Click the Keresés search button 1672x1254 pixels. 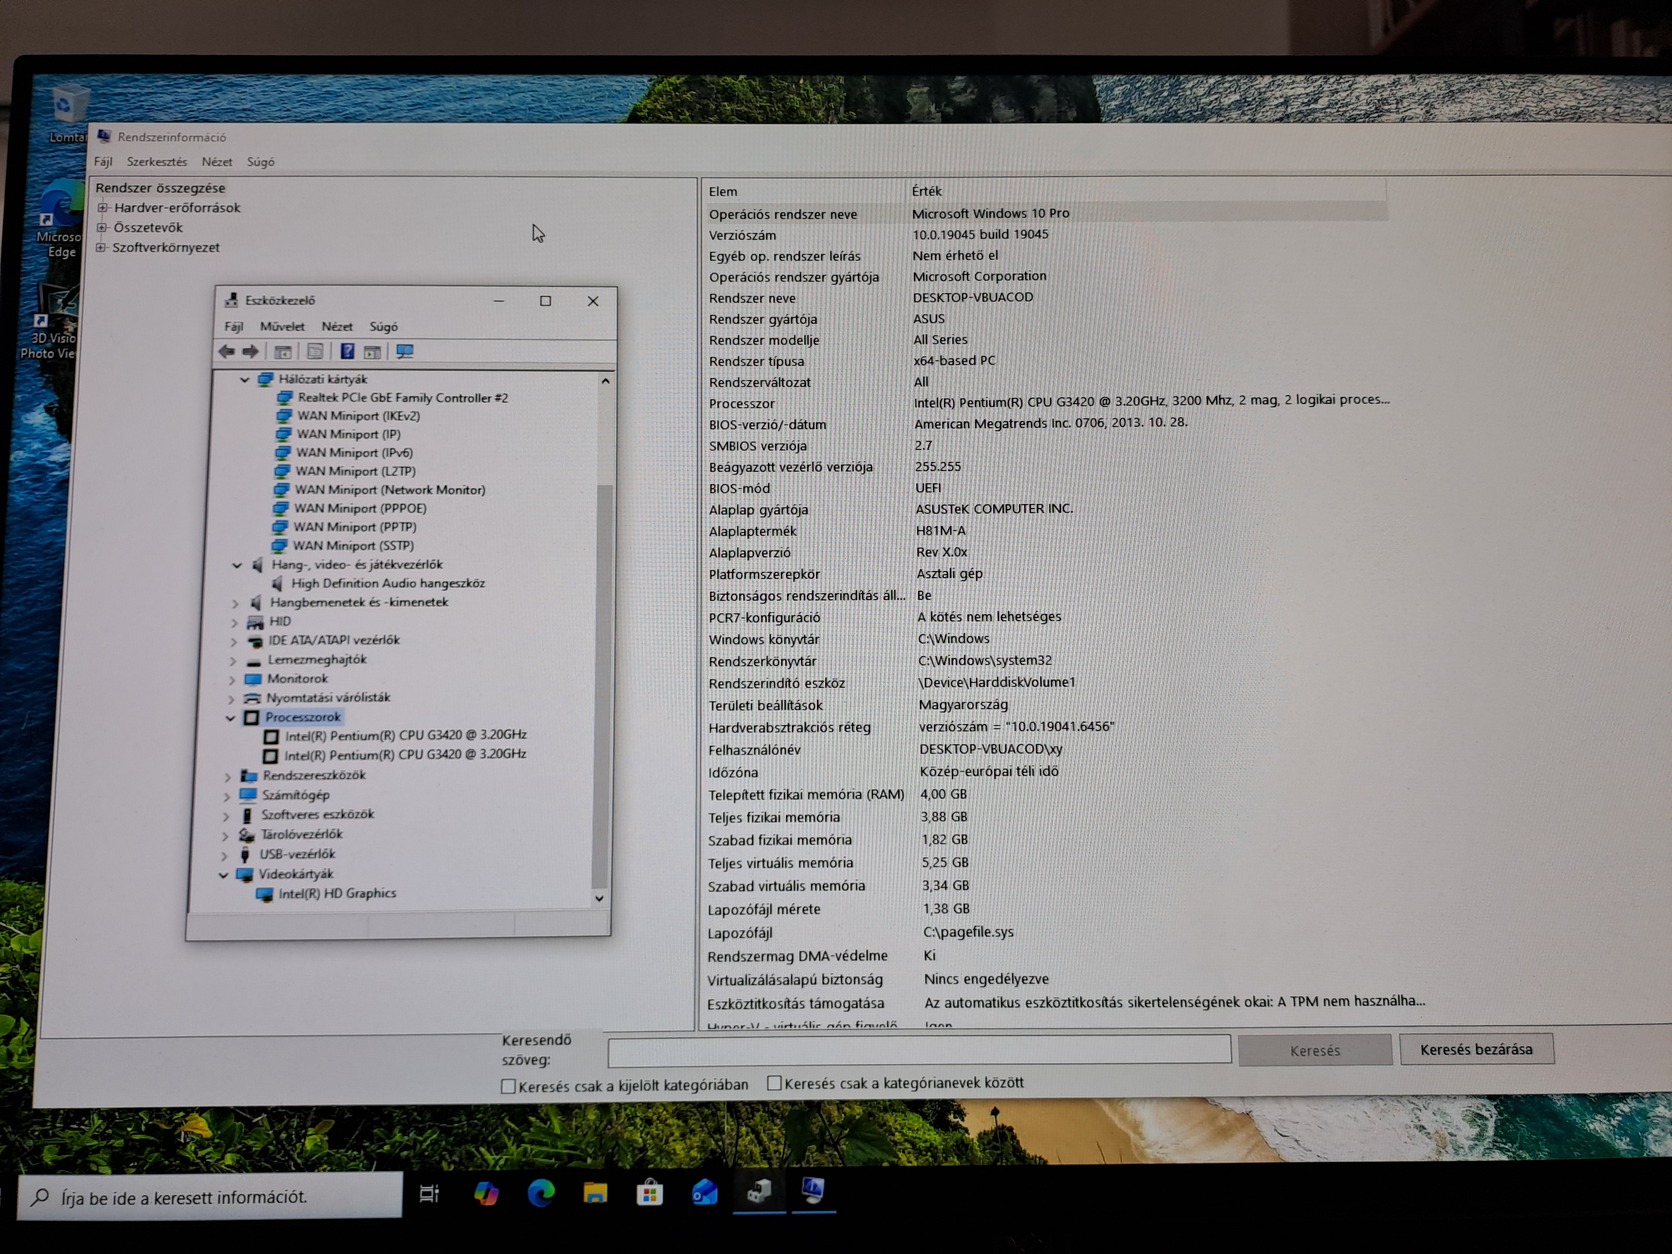tap(1315, 1051)
